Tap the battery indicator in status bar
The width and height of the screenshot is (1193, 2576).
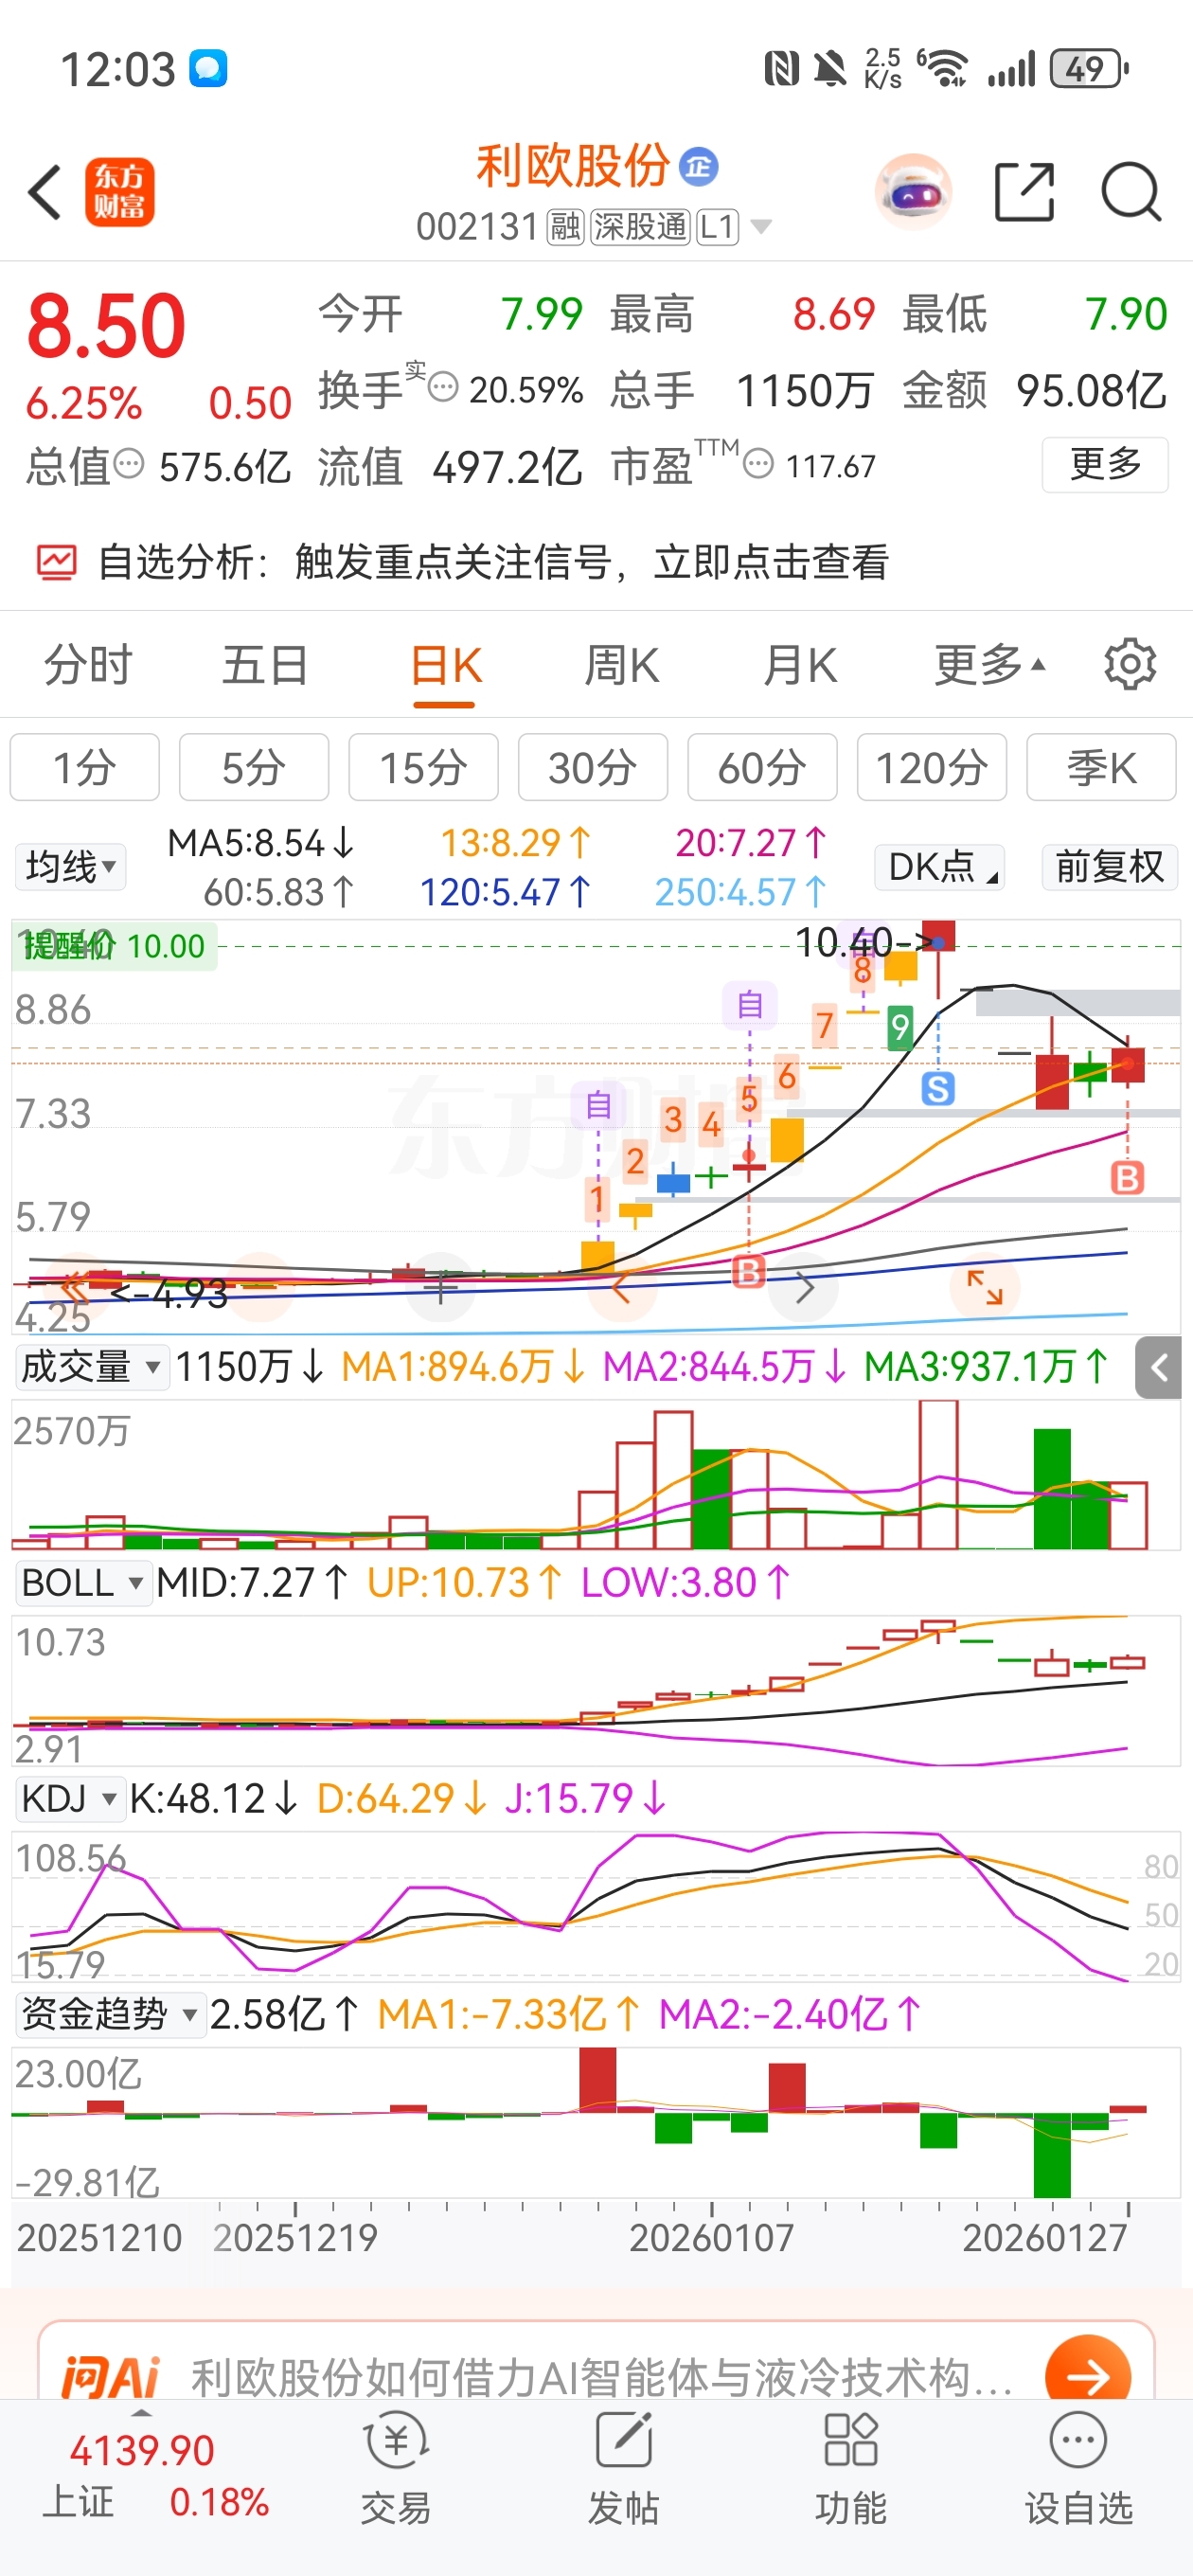[x=1088, y=69]
